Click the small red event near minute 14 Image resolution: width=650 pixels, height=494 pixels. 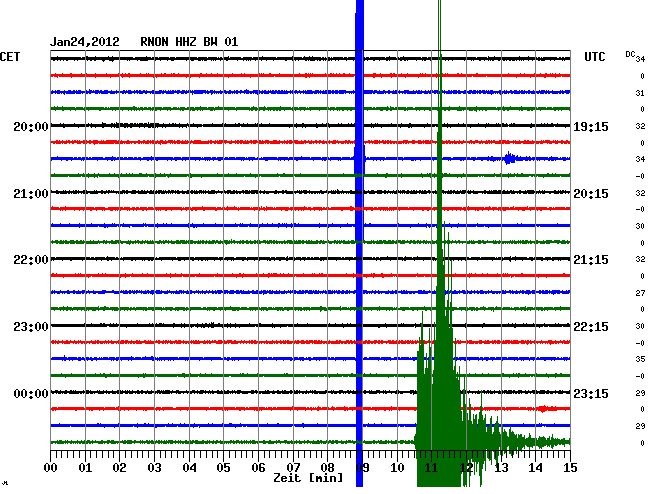coord(543,409)
